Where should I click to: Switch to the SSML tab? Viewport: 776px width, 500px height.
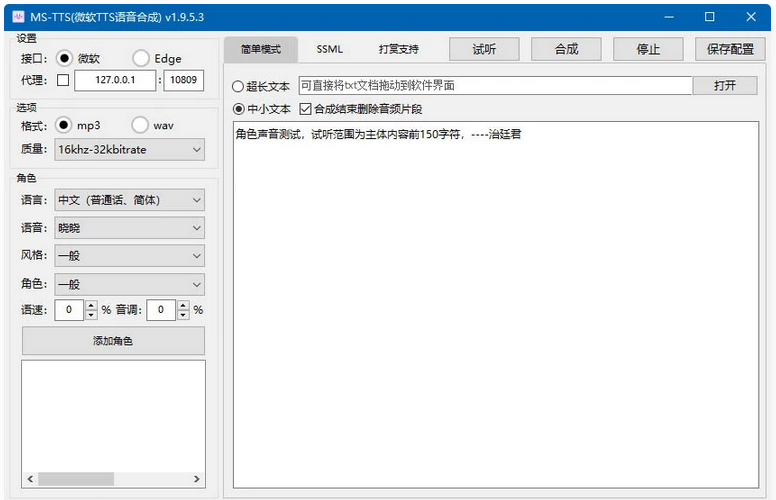click(329, 49)
